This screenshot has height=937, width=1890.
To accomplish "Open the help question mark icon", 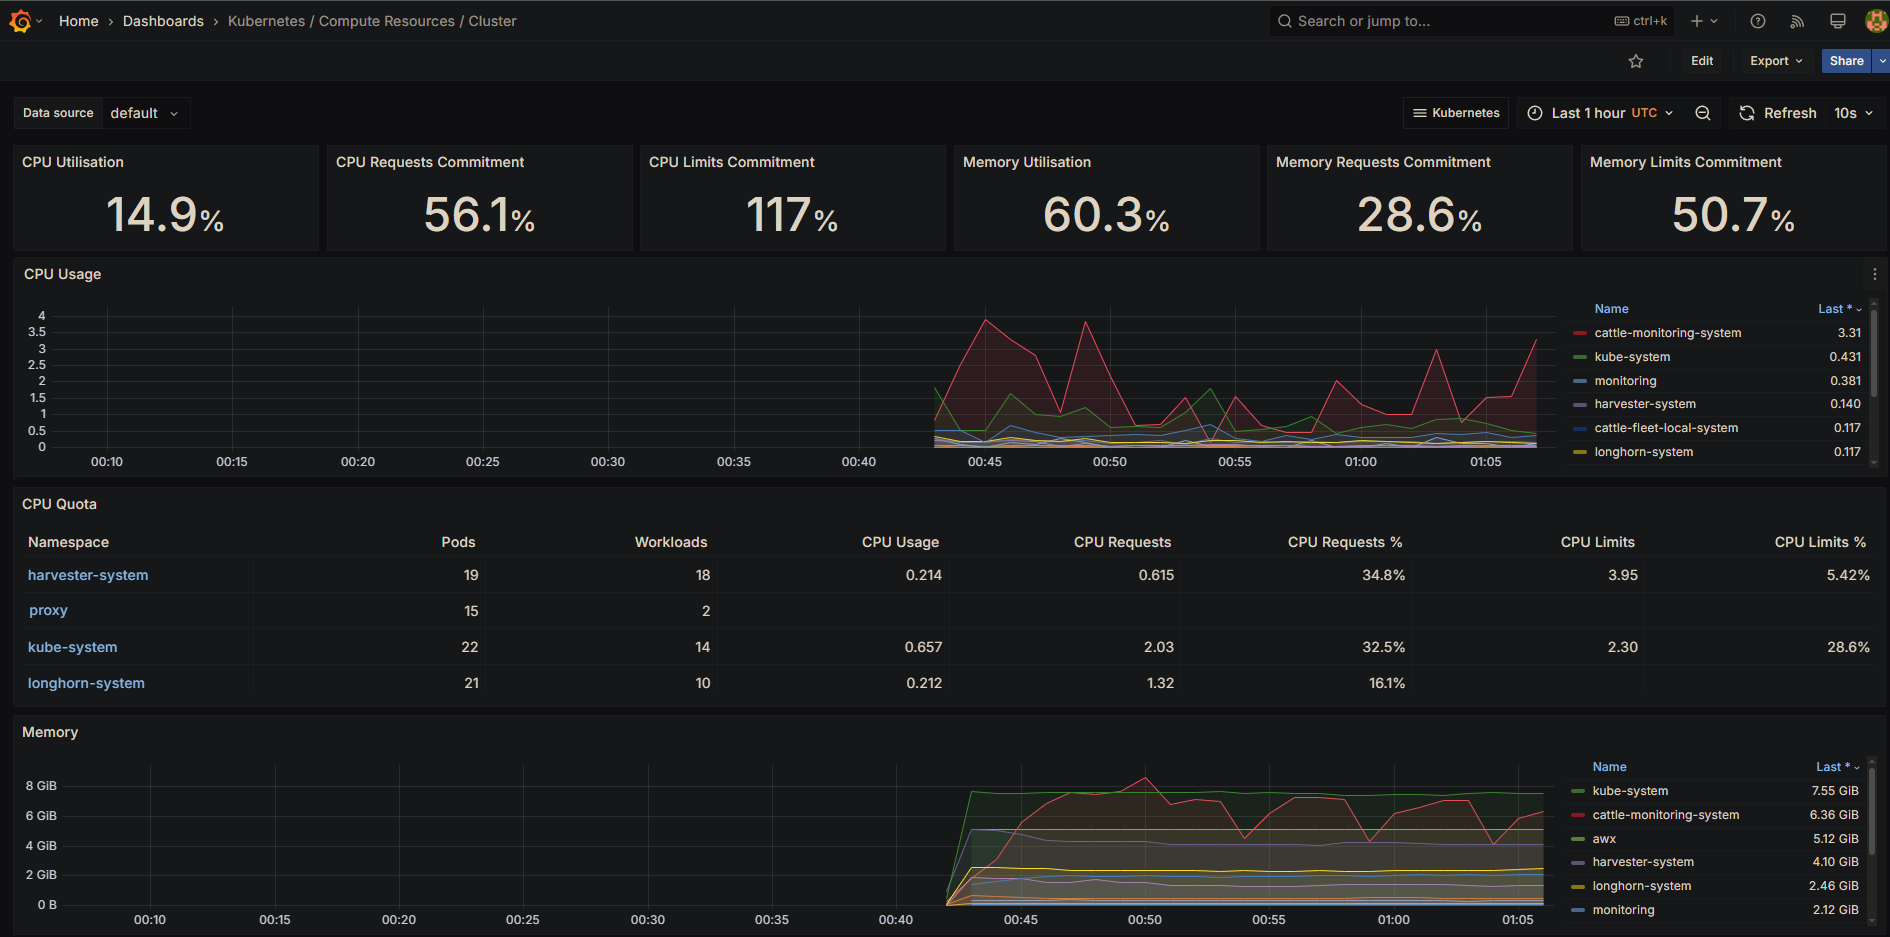I will pyautogui.click(x=1758, y=21).
